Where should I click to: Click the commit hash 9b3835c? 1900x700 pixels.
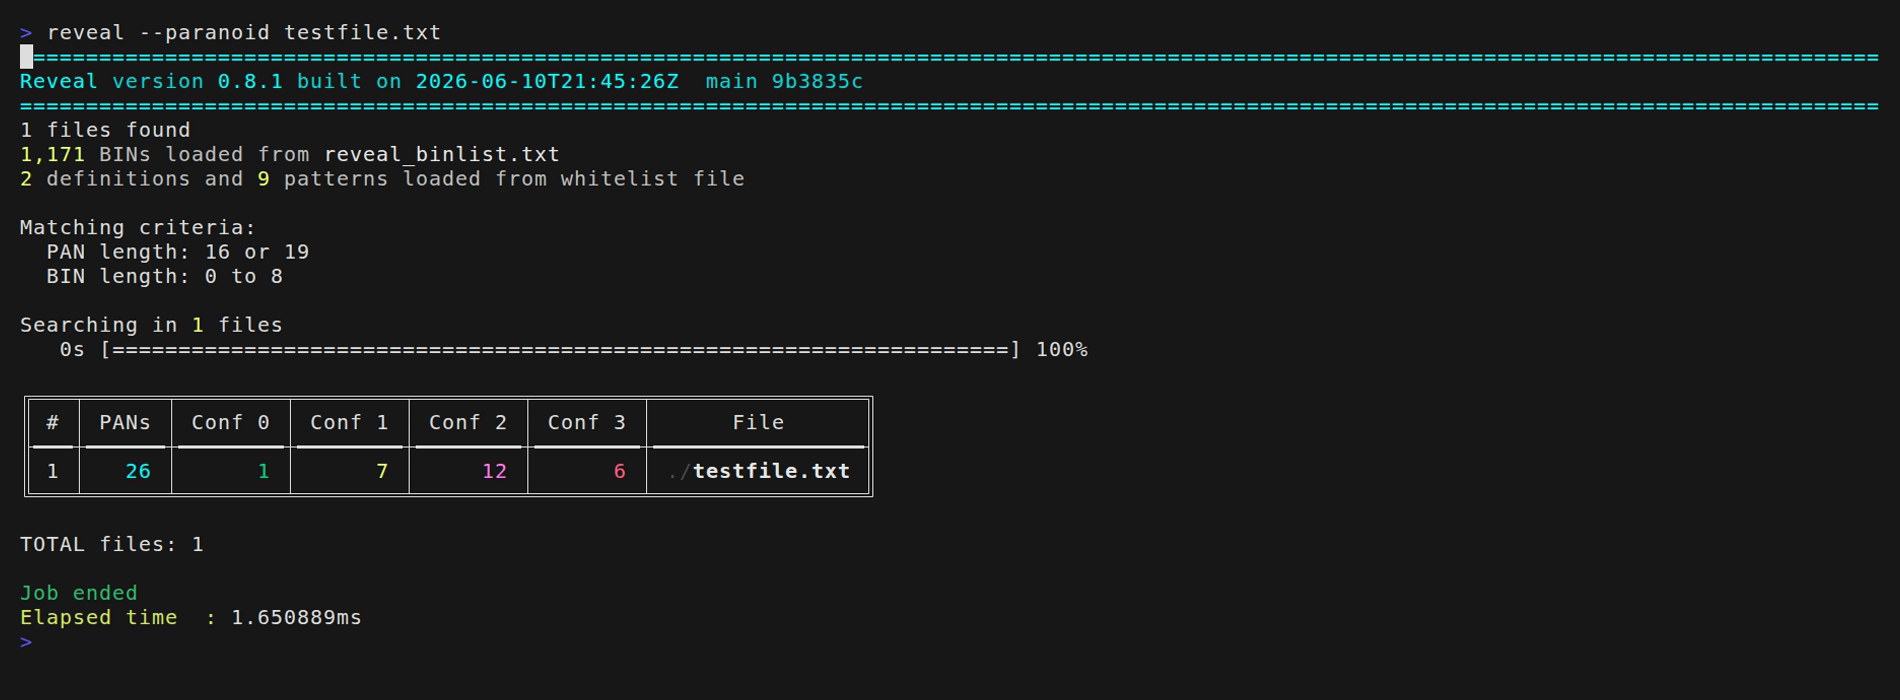tap(817, 81)
